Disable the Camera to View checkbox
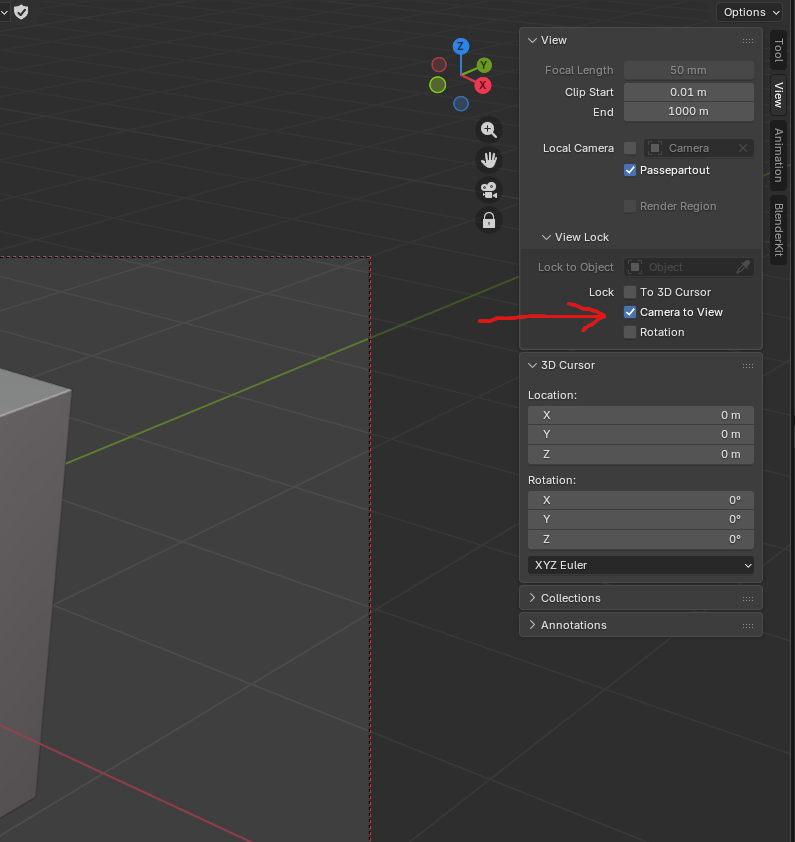795x842 pixels. coord(630,312)
